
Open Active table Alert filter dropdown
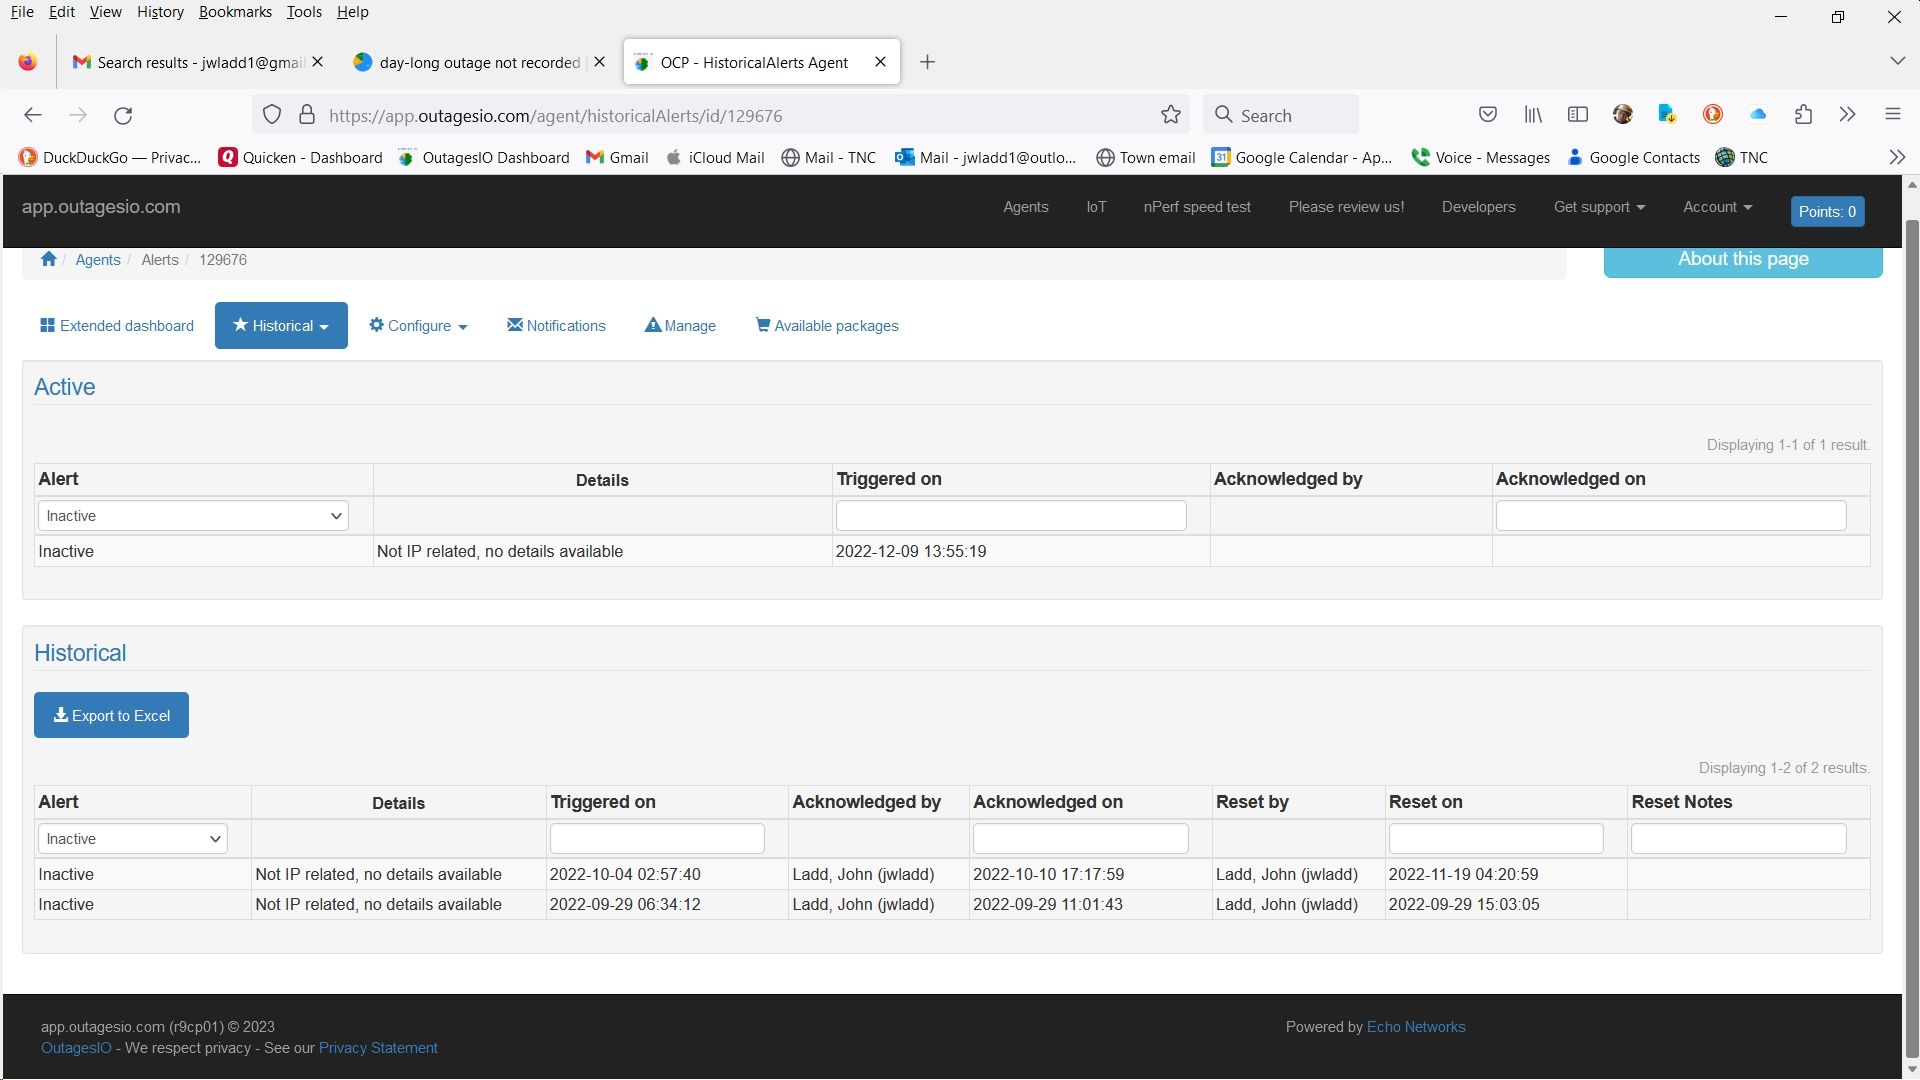point(193,516)
